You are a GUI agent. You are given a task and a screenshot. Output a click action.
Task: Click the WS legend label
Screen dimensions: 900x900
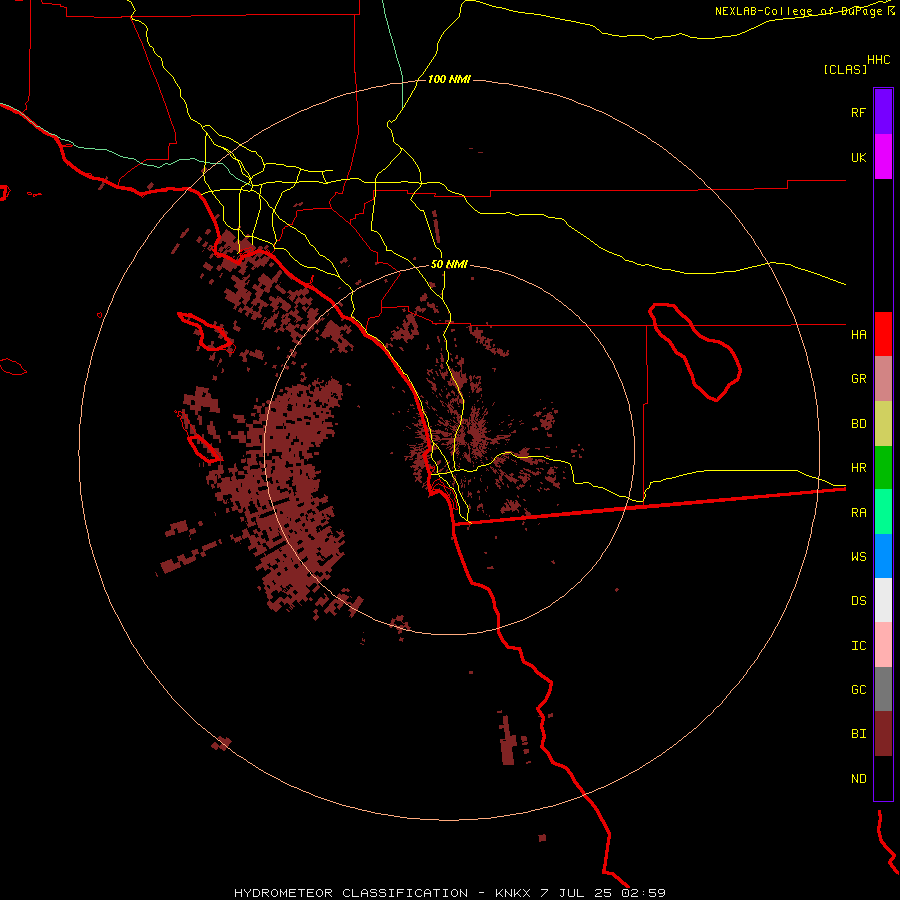pos(858,556)
